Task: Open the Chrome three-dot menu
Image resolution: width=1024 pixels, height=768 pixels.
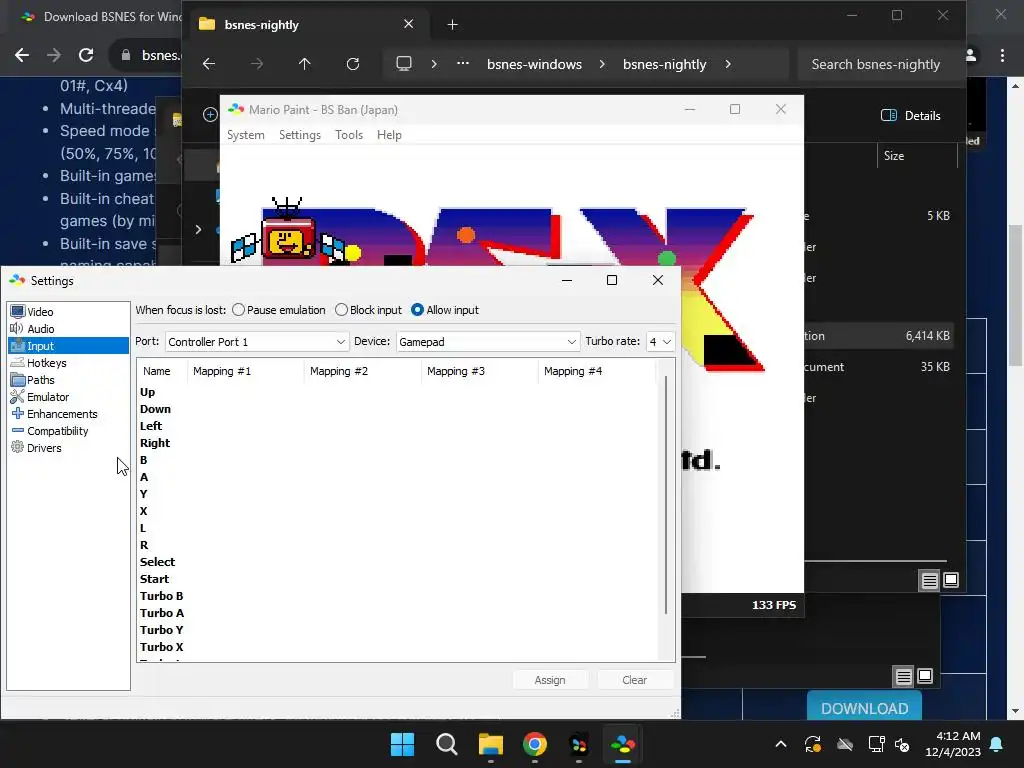Action: click(1002, 56)
